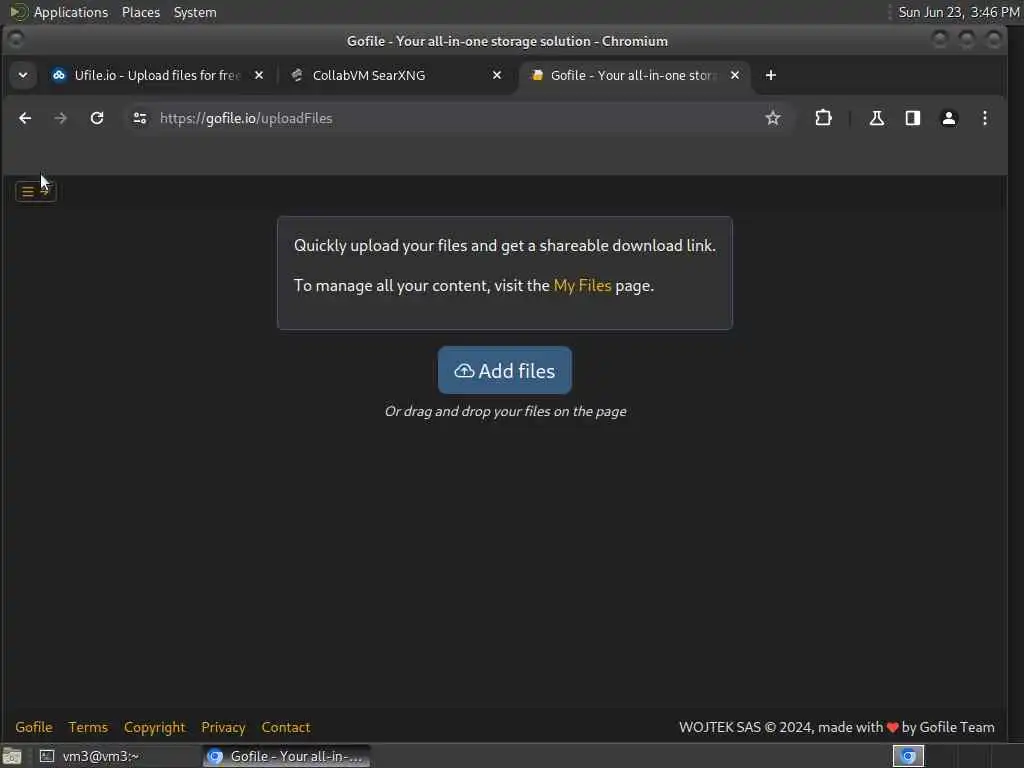Close the Ufile.io tab
Screen dimensions: 1024x768
(x=259, y=75)
